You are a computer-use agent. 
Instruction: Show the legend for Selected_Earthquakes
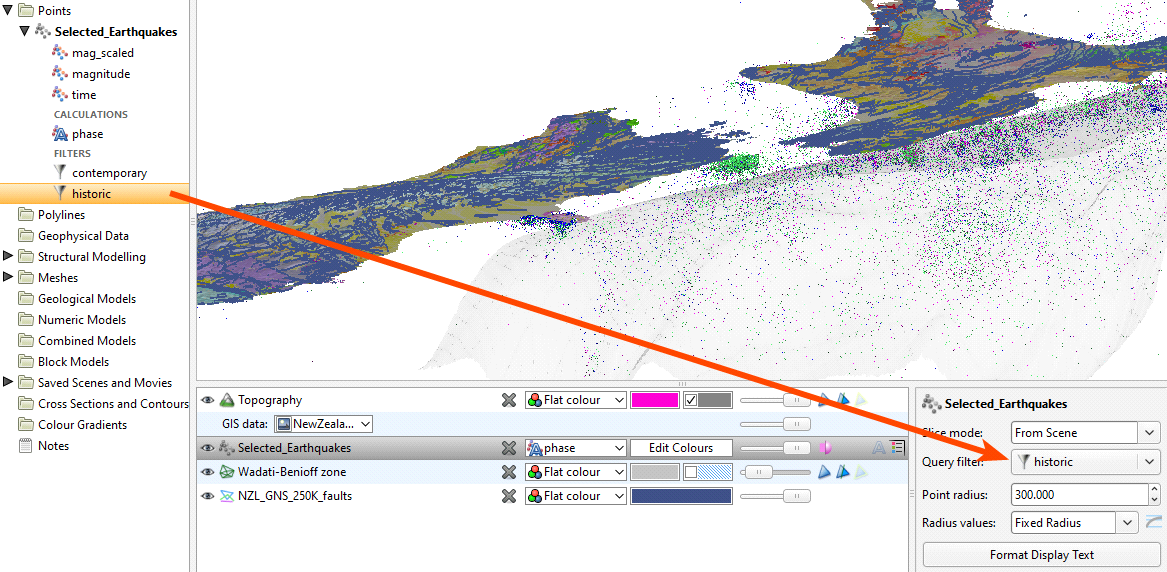click(x=897, y=448)
